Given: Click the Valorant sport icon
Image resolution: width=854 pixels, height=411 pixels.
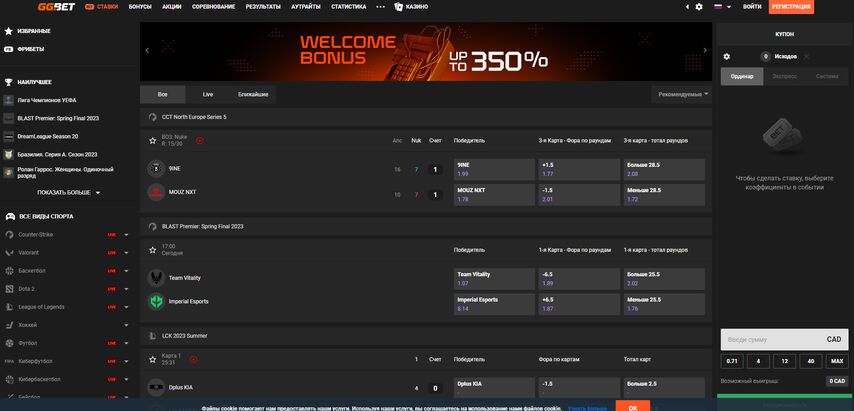Looking at the screenshot, I should (9, 253).
